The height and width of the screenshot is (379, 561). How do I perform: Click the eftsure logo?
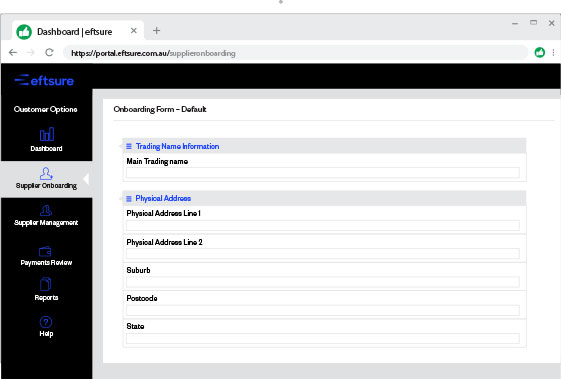(x=44, y=80)
